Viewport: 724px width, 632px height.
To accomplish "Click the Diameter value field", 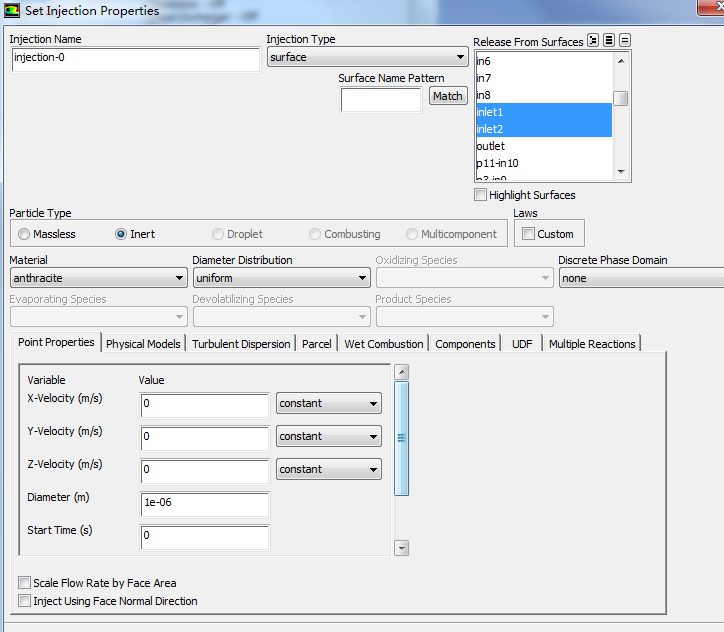I will 205,504.
